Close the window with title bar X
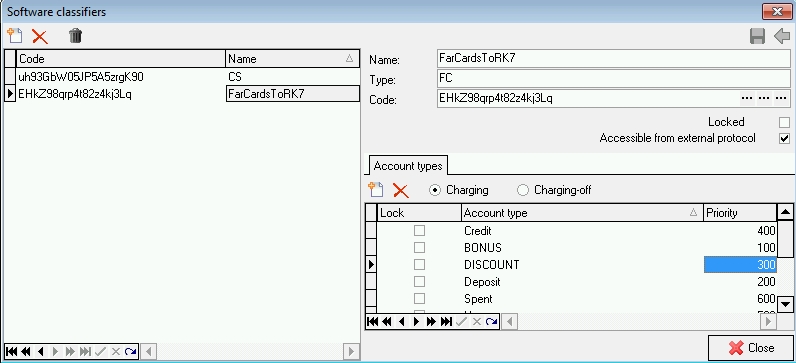Viewport: 796px width, 363px height. pyautogui.click(x=777, y=11)
